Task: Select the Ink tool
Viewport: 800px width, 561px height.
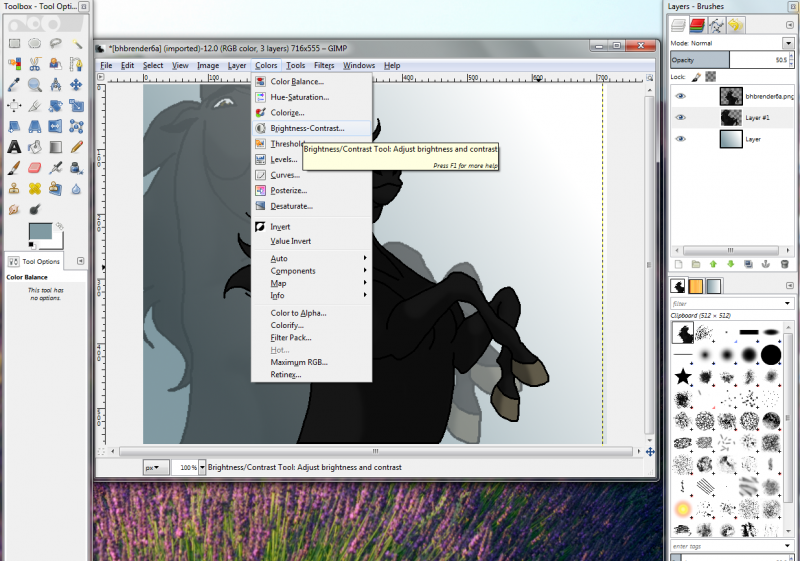Action: pyautogui.click(x=77, y=168)
